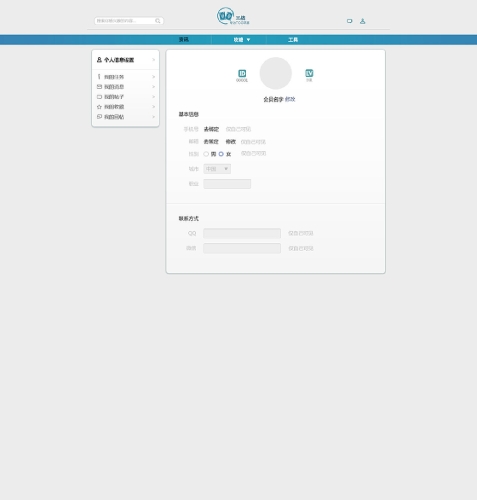Open the 资讯 navigation tab
The image size is (477, 500).
[x=184, y=39]
